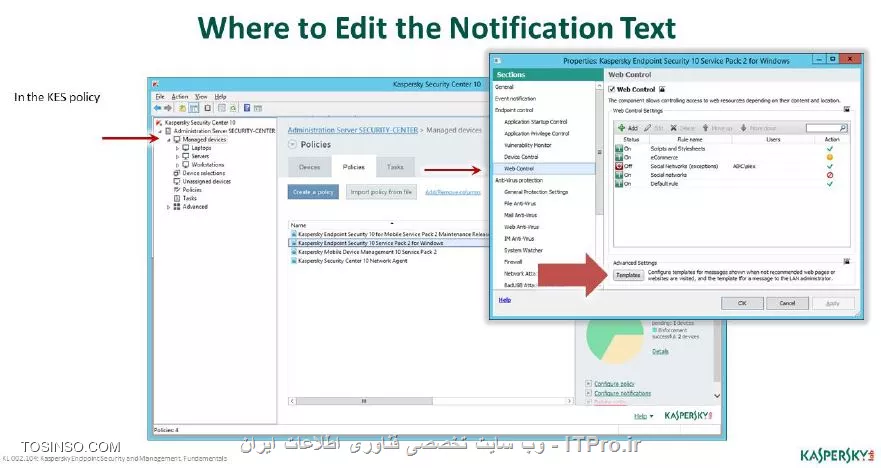Click Import policy from file button
The height and width of the screenshot is (468, 881).
point(381,192)
